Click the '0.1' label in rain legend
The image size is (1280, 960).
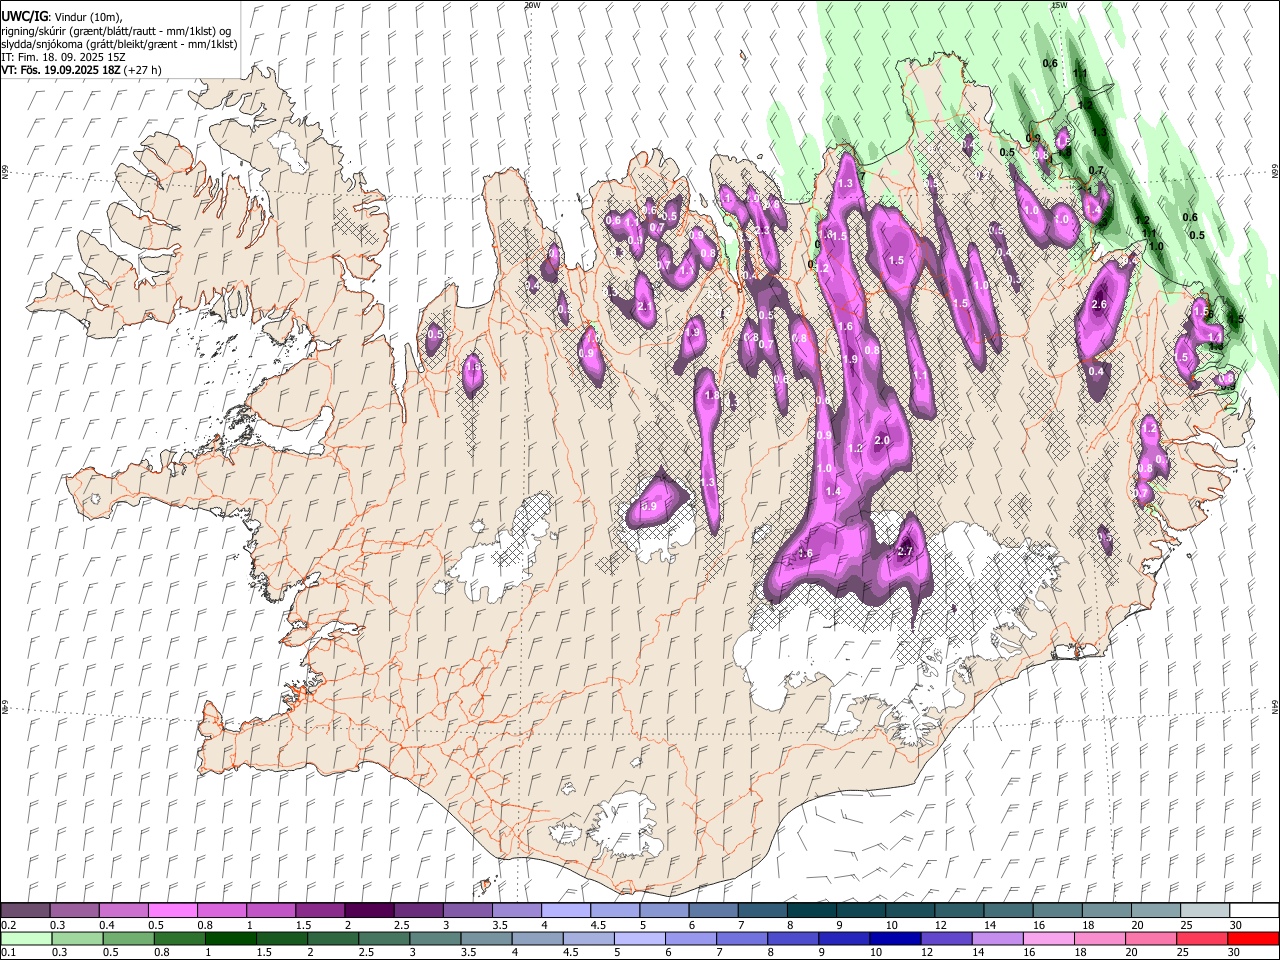[x=9, y=953]
